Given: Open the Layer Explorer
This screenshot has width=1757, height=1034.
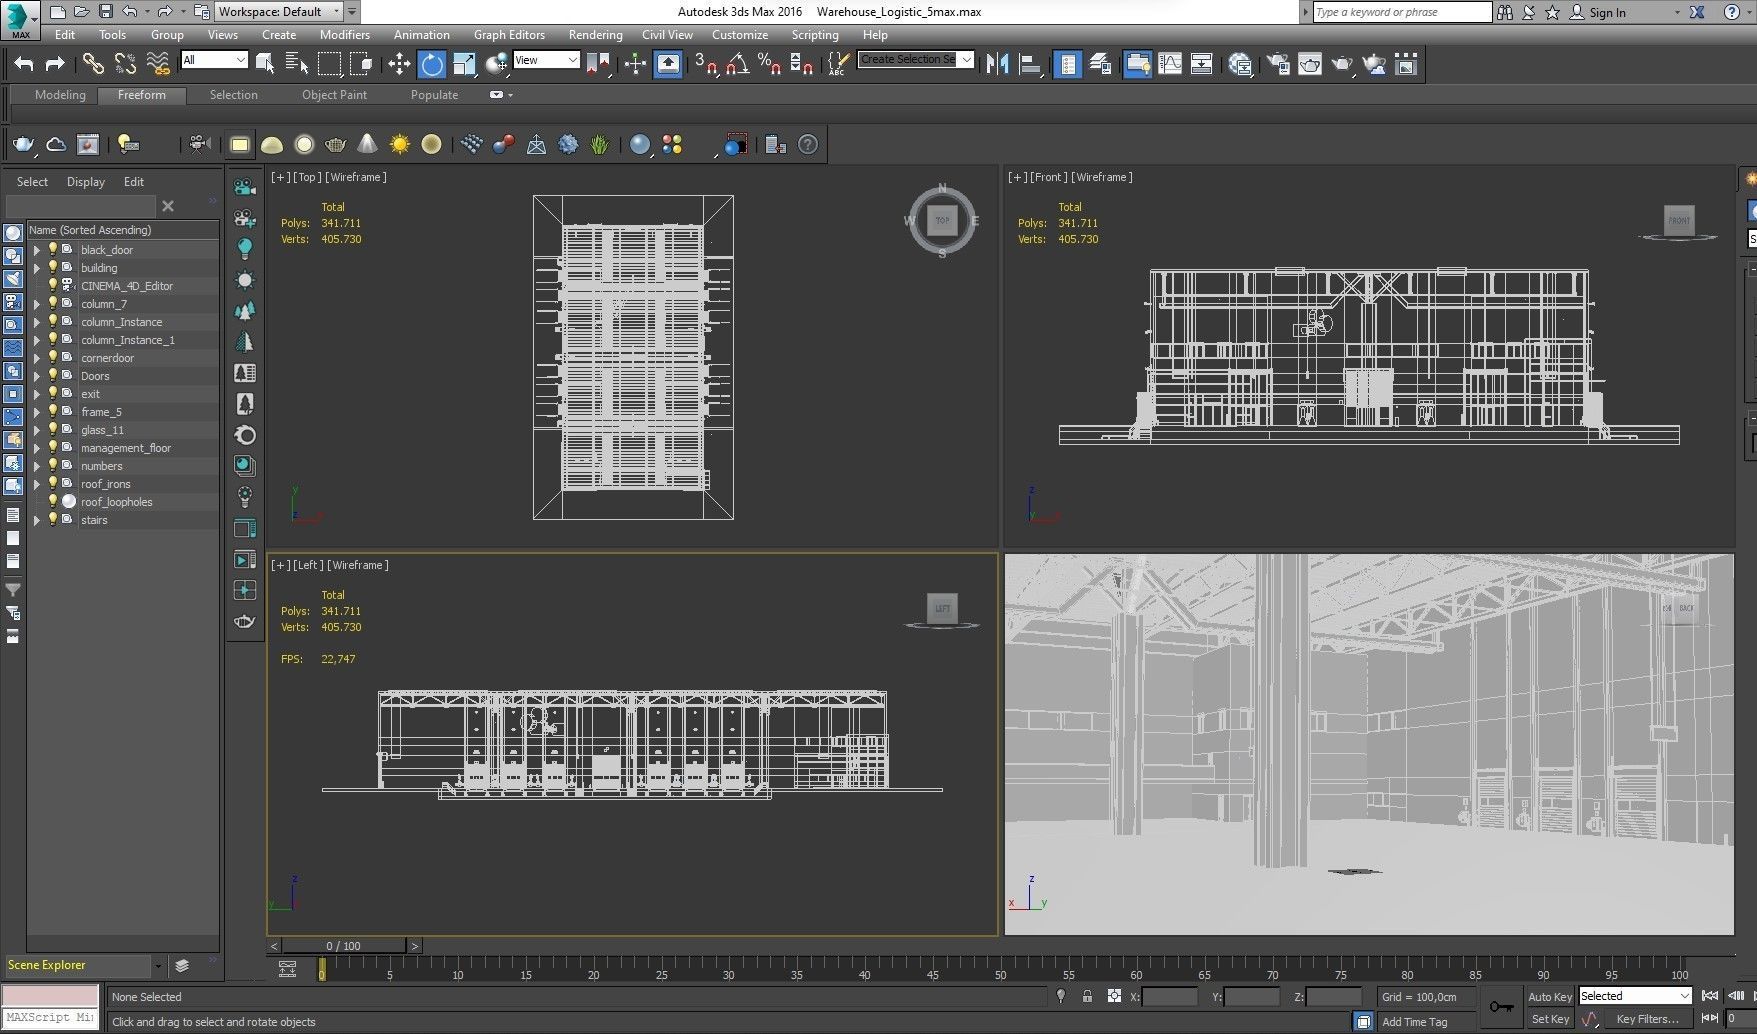Looking at the screenshot, I should tap(1100, 64).
